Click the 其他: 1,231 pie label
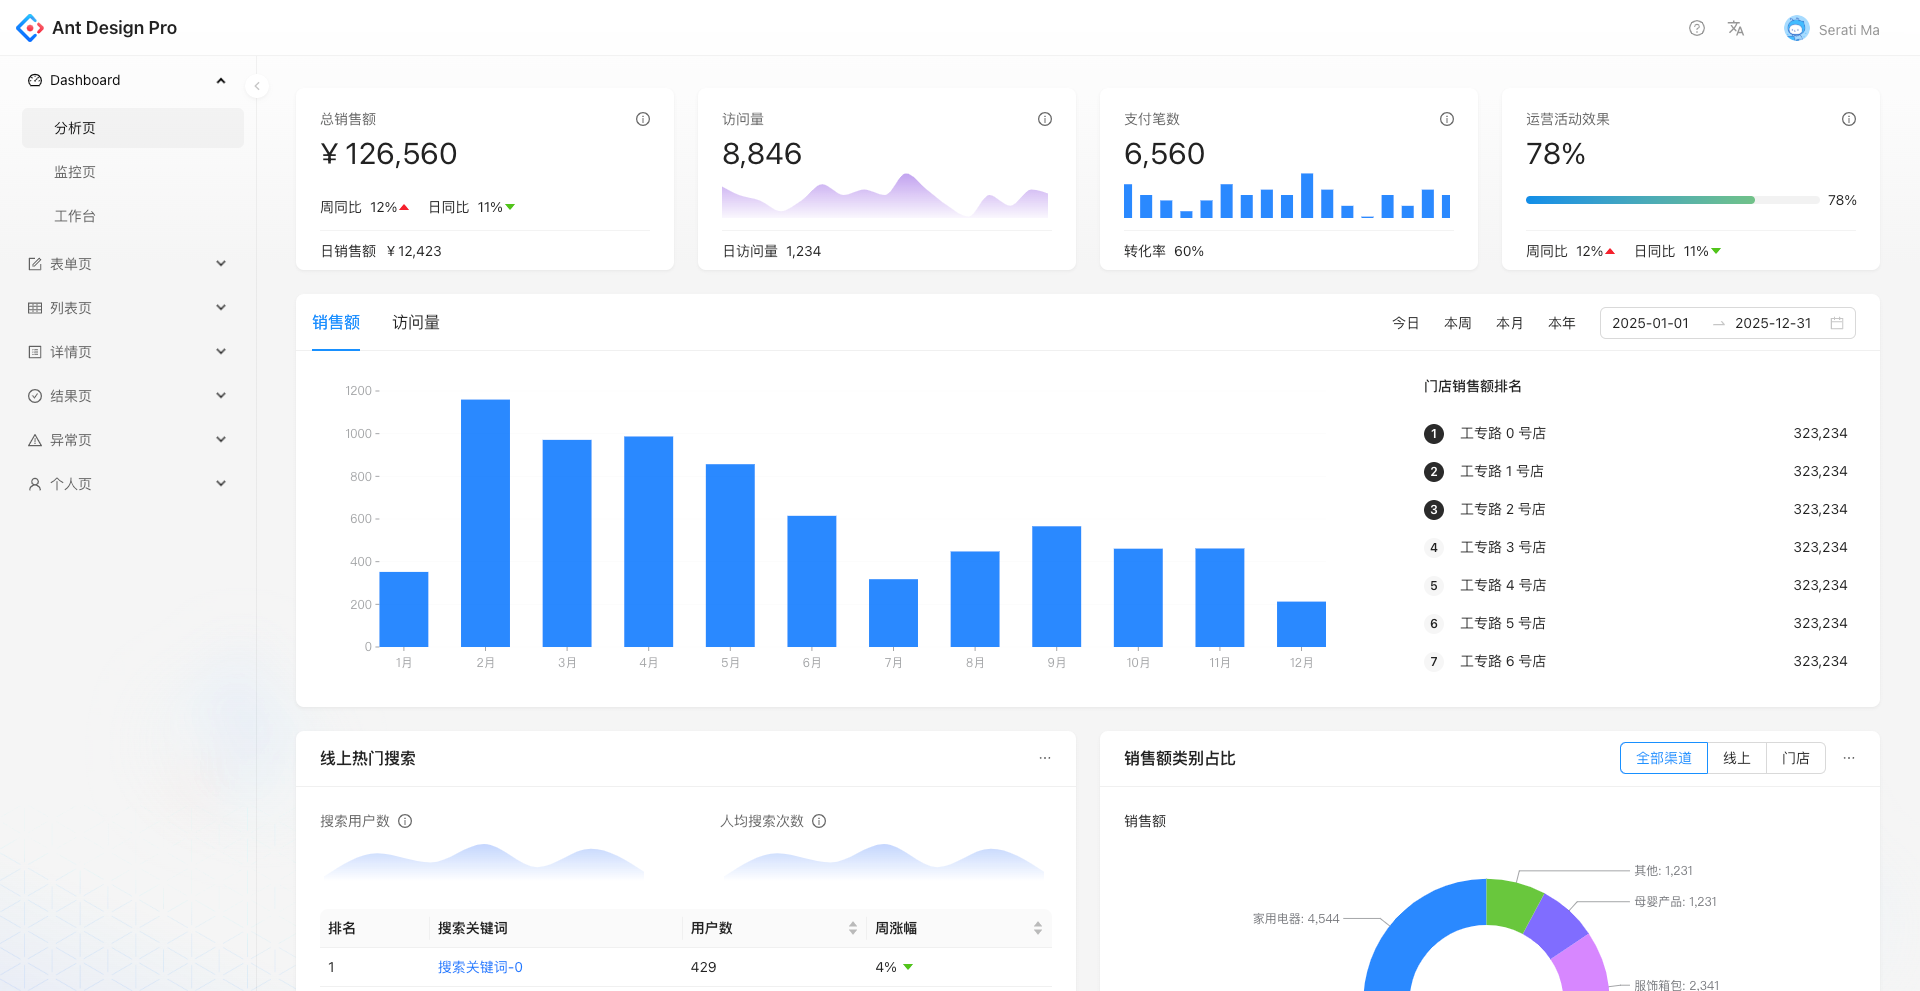This screenshot has height=991, width=1920. (1663, 871)
